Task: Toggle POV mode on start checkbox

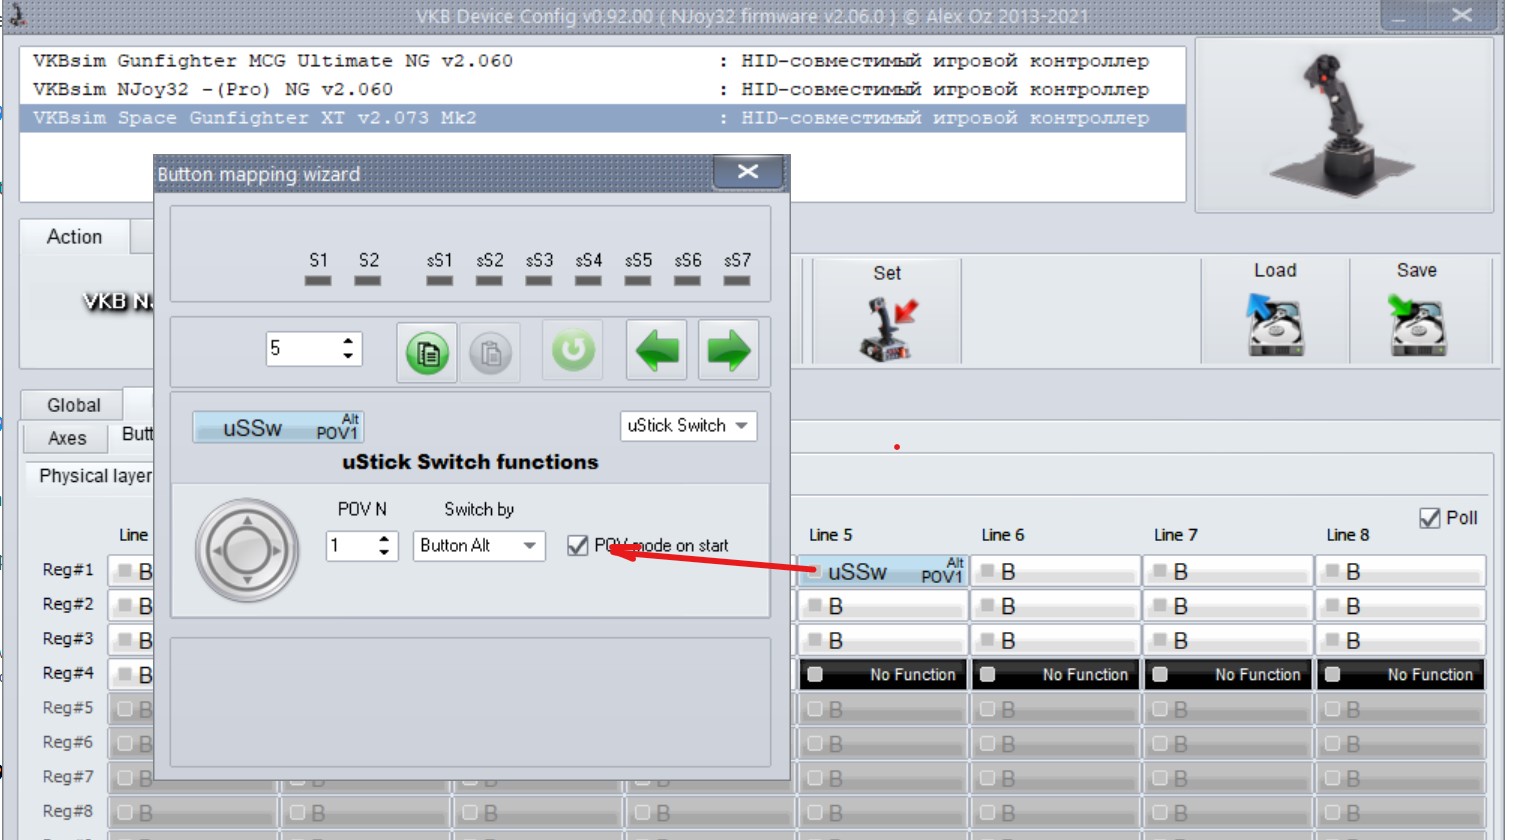Action: click(x=577, y=545)
